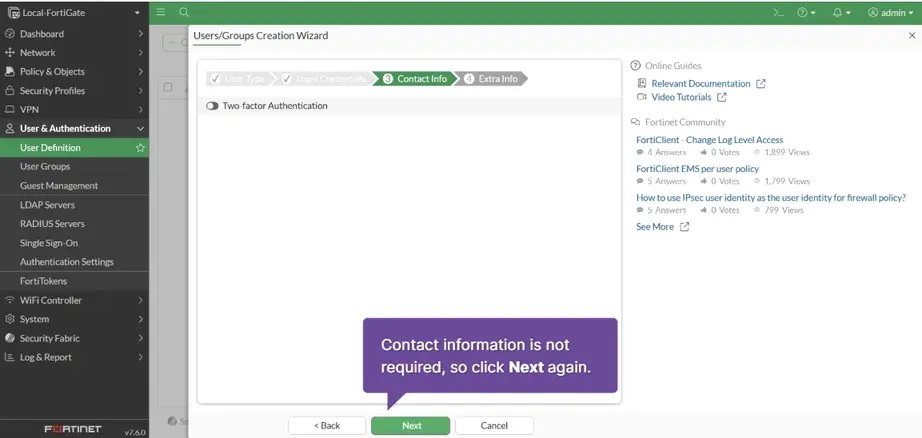Click external-link icon beside Relevant Documentation
The height and width of the screenshot is (438, 922).
(761, 83)
